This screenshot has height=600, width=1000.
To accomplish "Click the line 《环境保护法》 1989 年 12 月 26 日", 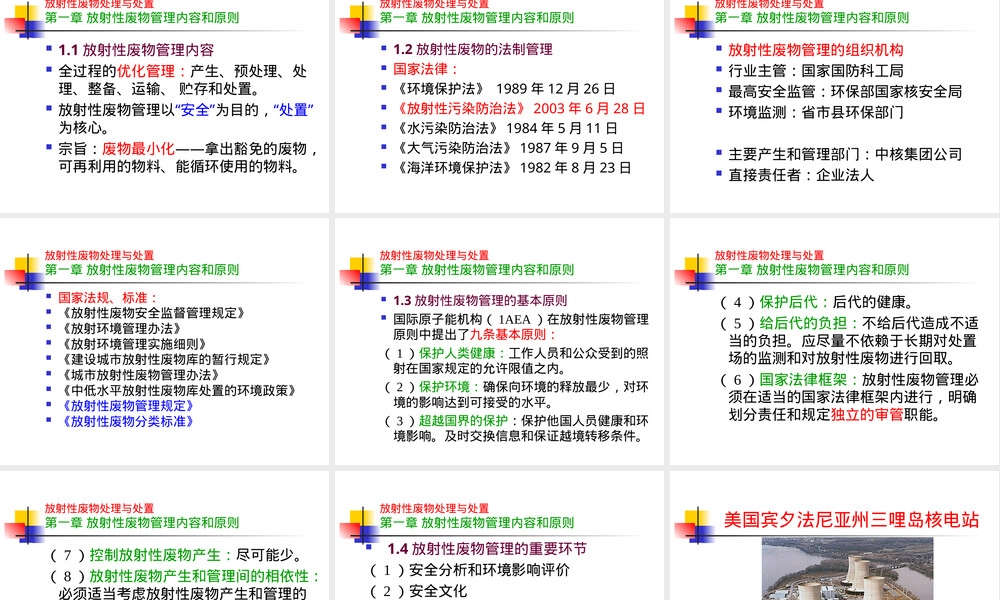I will click(504, 89).
